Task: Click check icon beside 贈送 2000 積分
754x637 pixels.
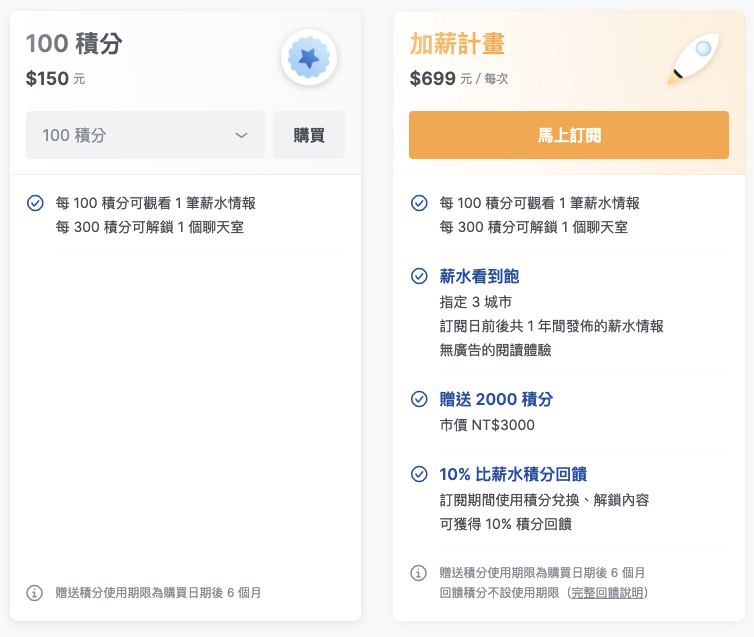Action: (419, 399)
